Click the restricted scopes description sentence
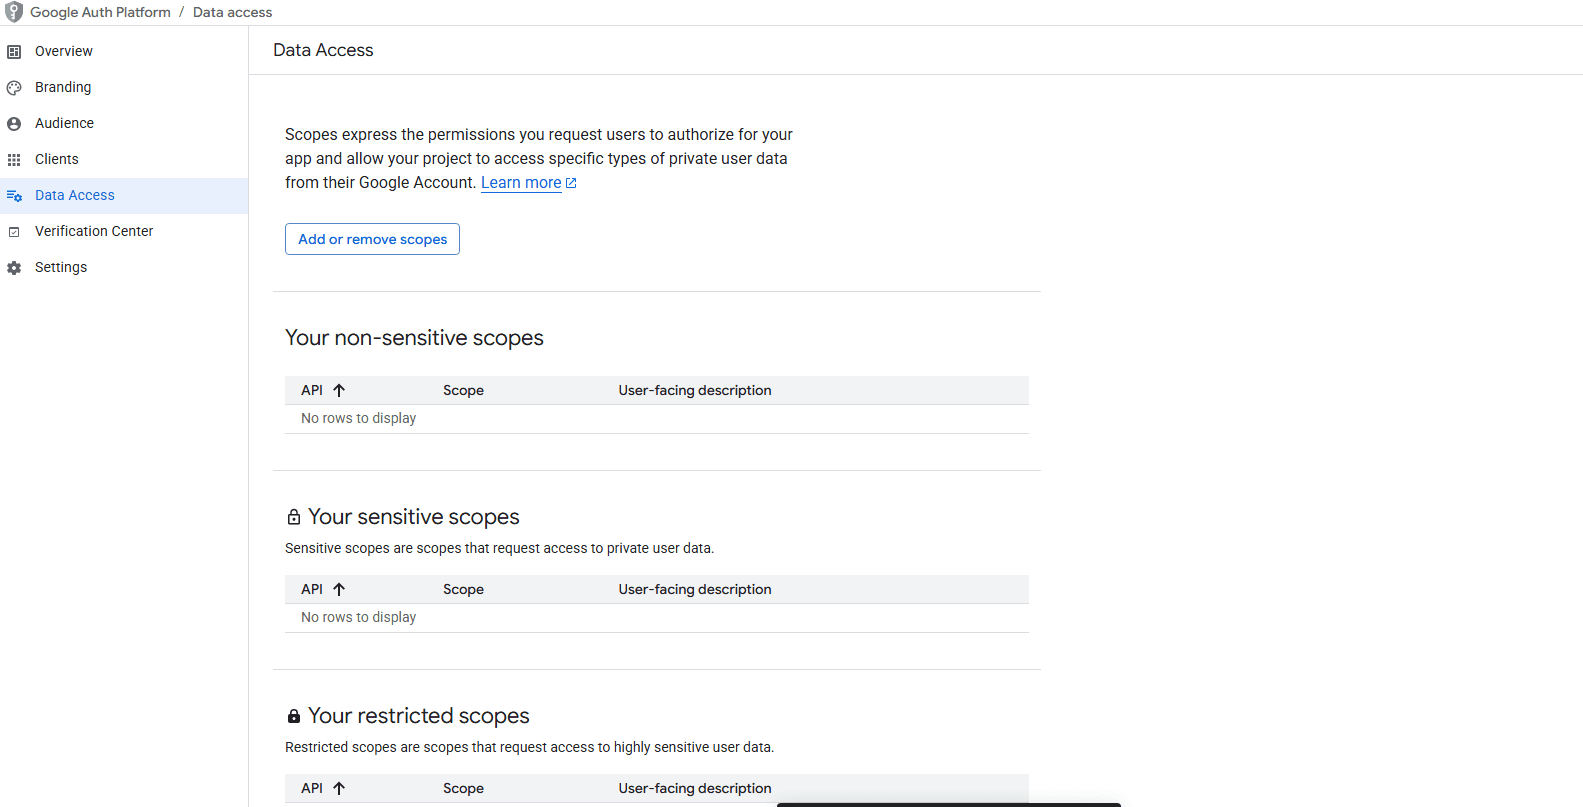This screenshot has width=1583, height=807. 529,747
